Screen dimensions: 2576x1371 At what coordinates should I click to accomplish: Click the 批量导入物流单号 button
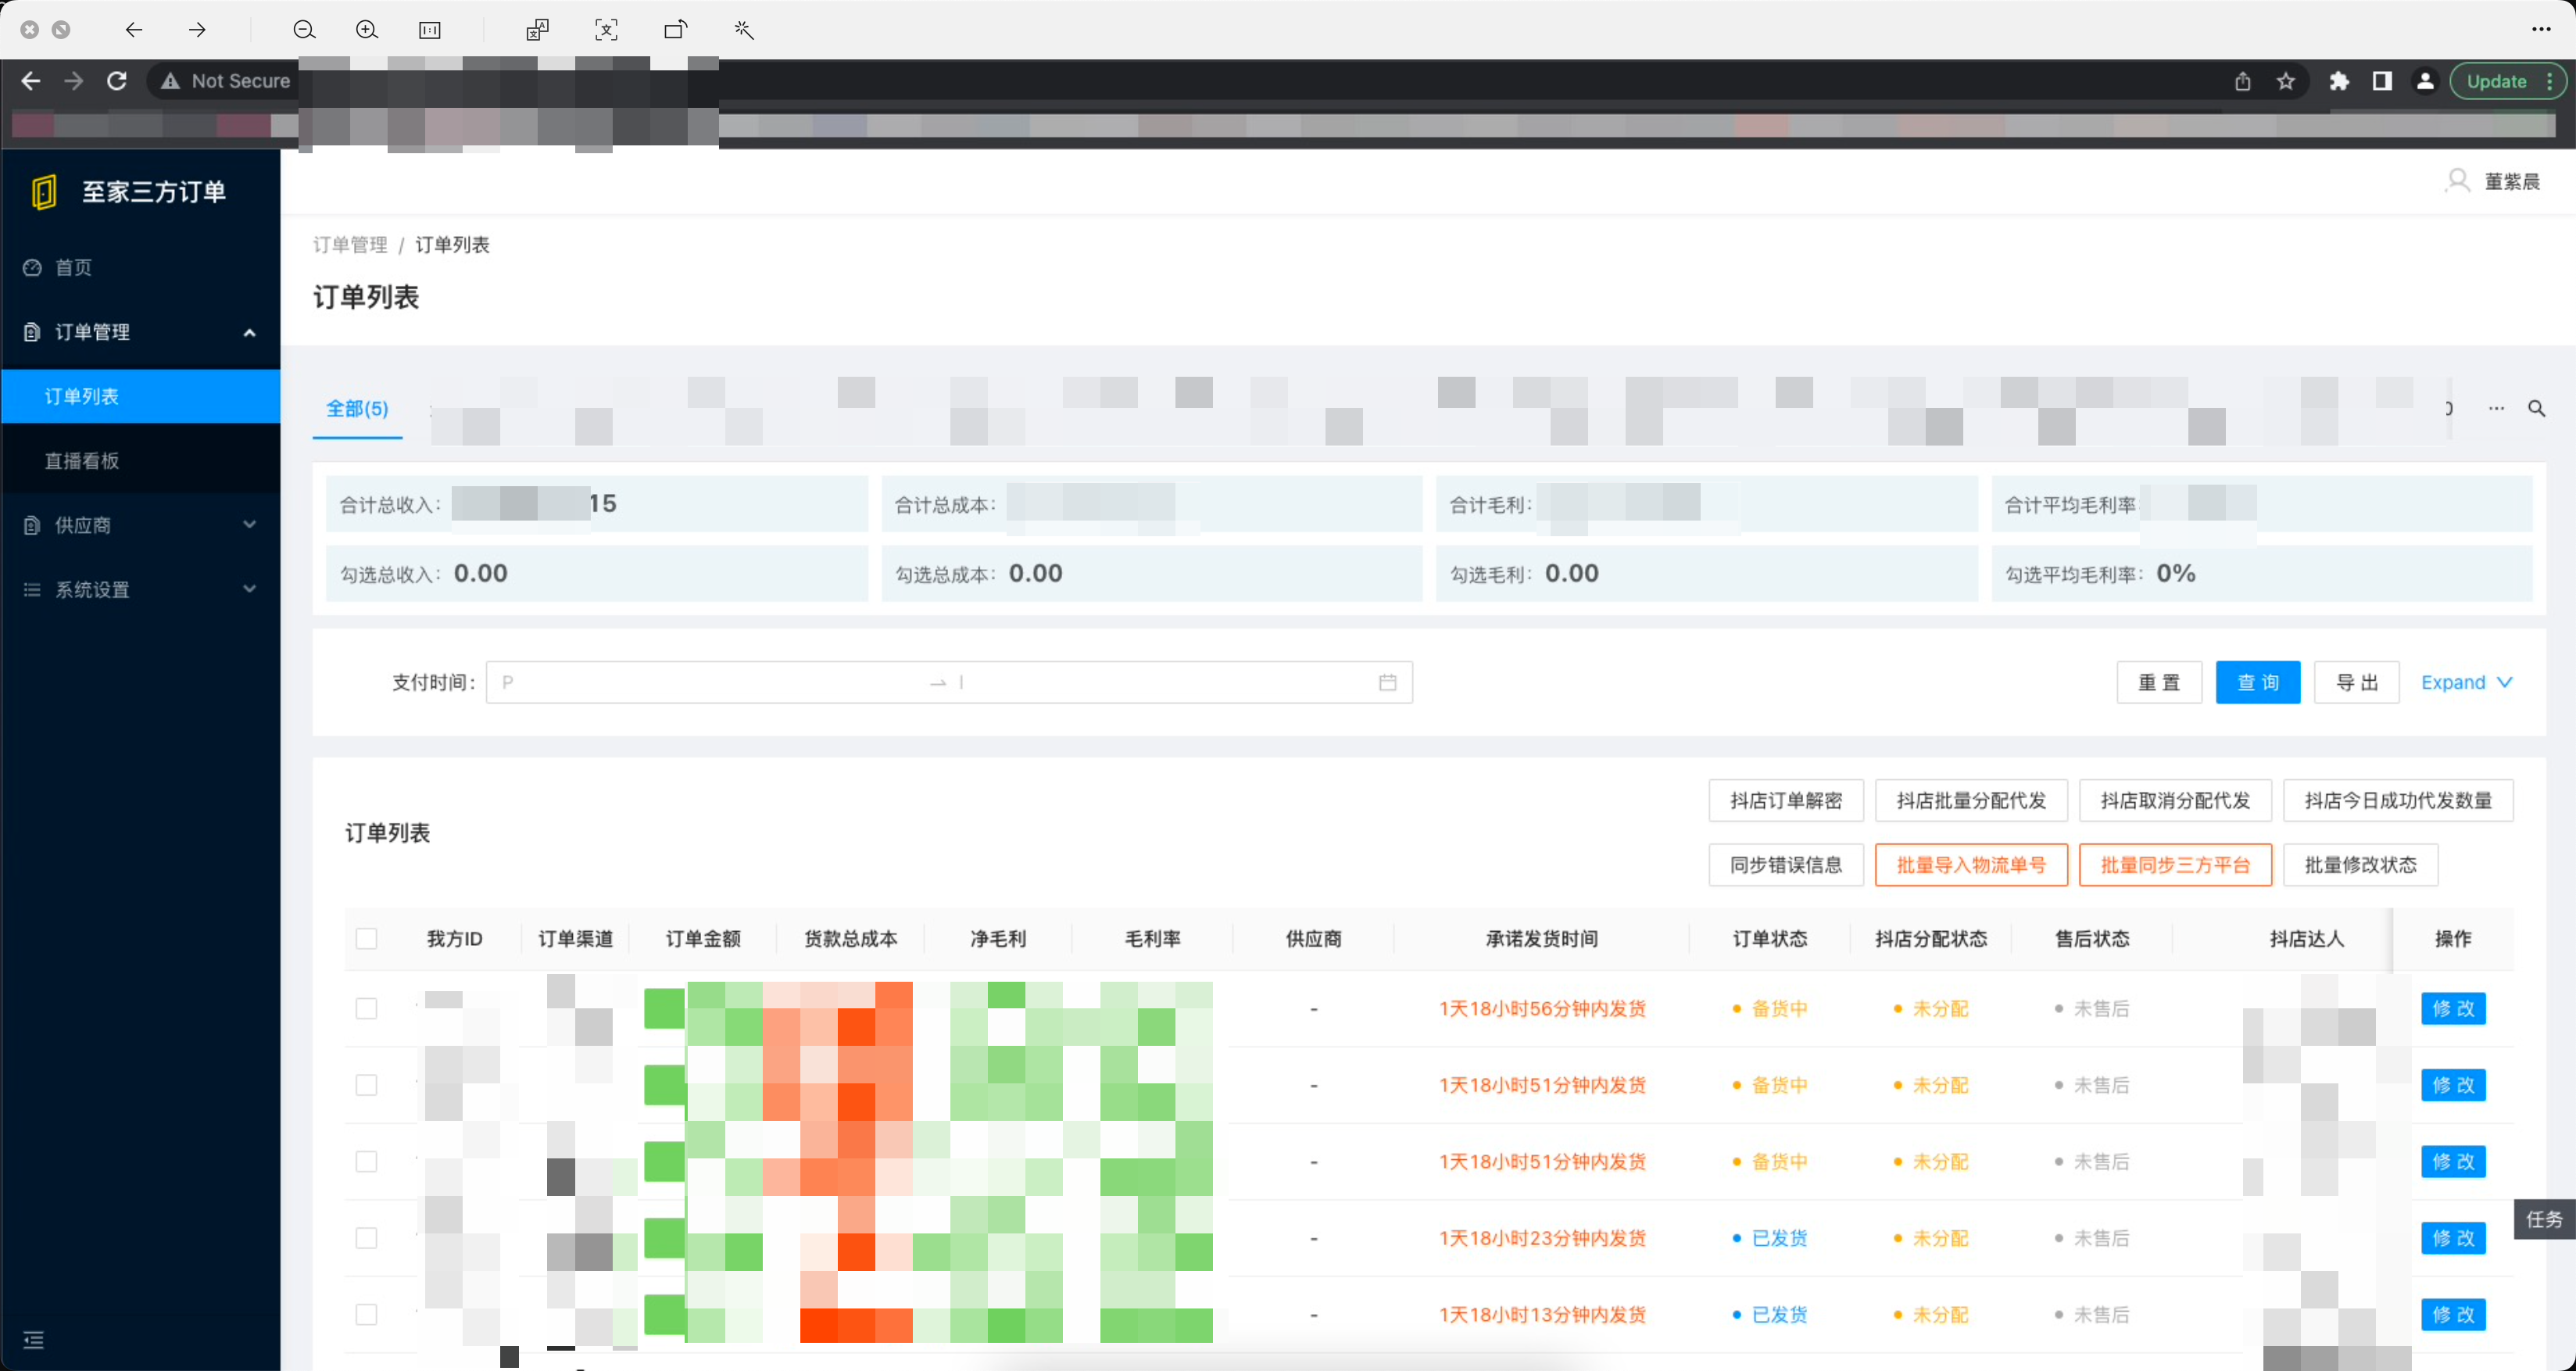point(1971,865)
